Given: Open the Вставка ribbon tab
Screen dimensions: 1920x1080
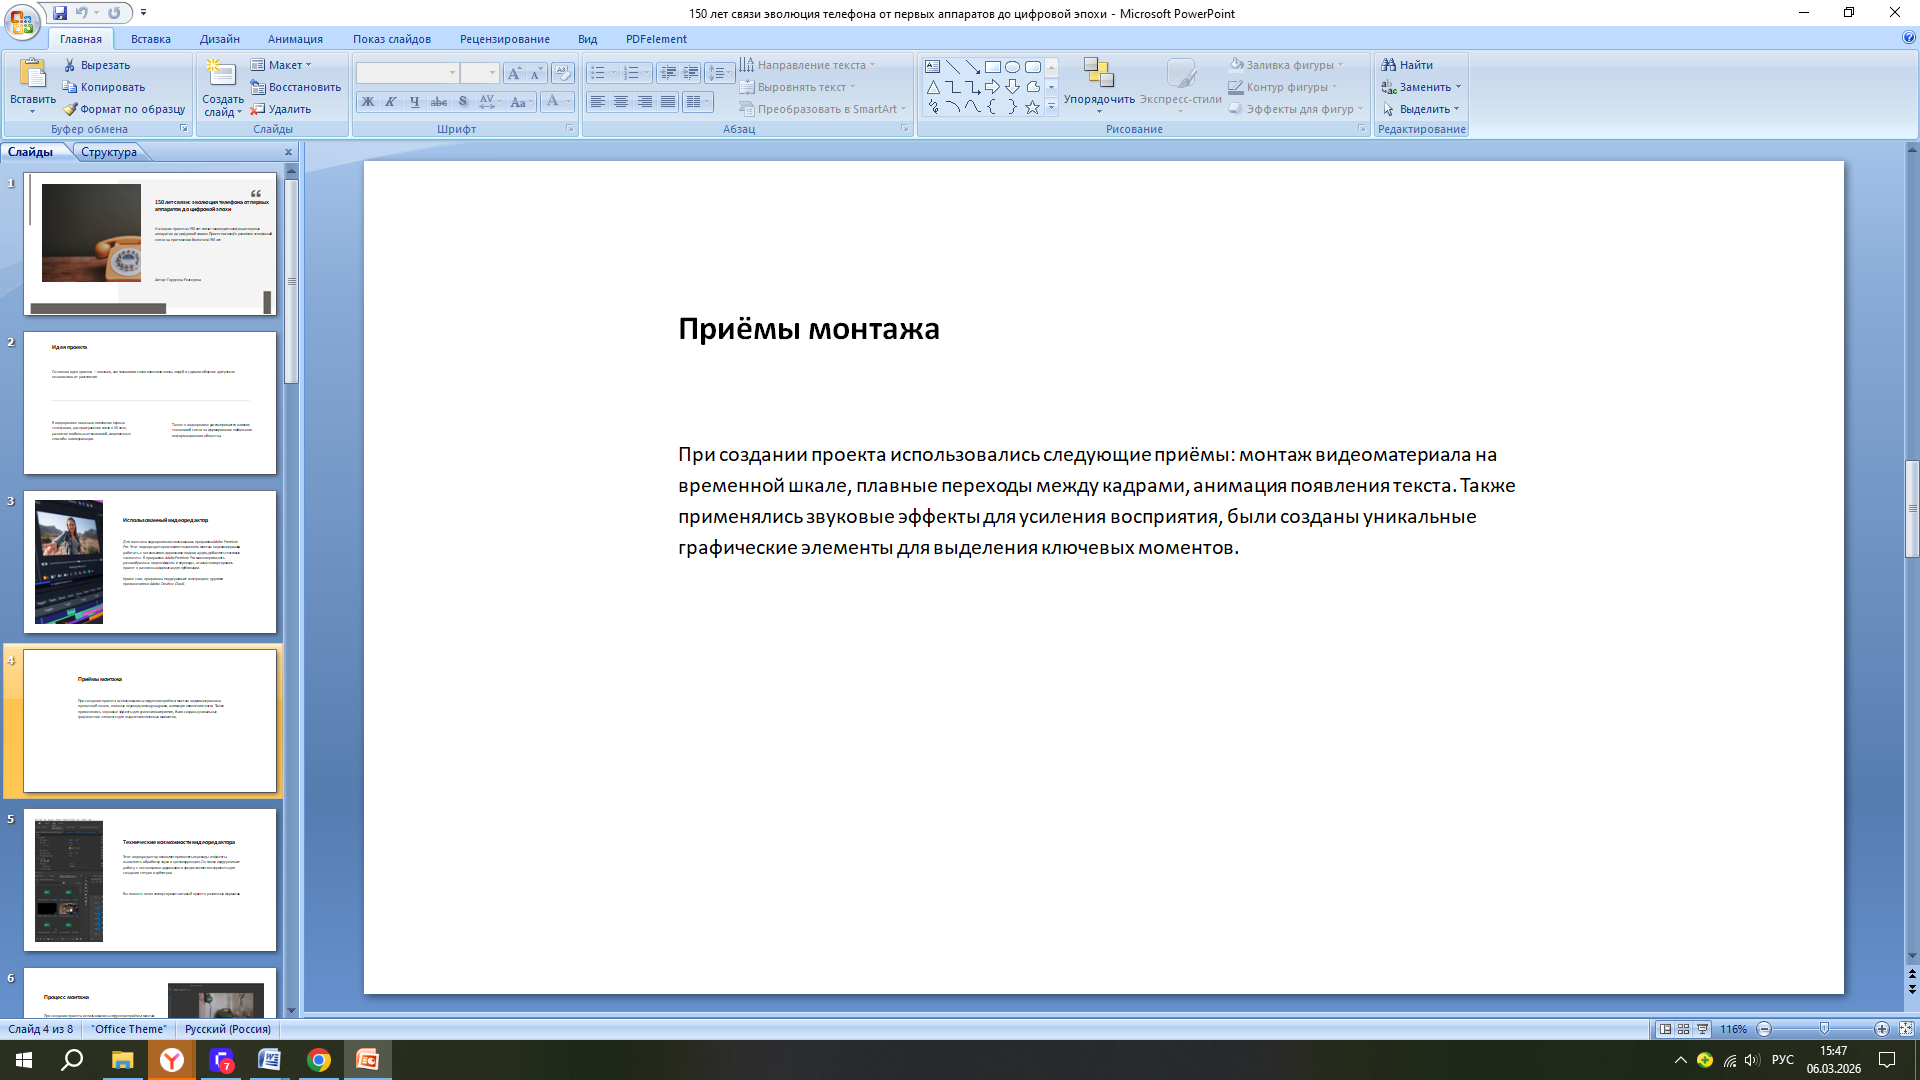Looking at the screenshot, I should [151, 39].
